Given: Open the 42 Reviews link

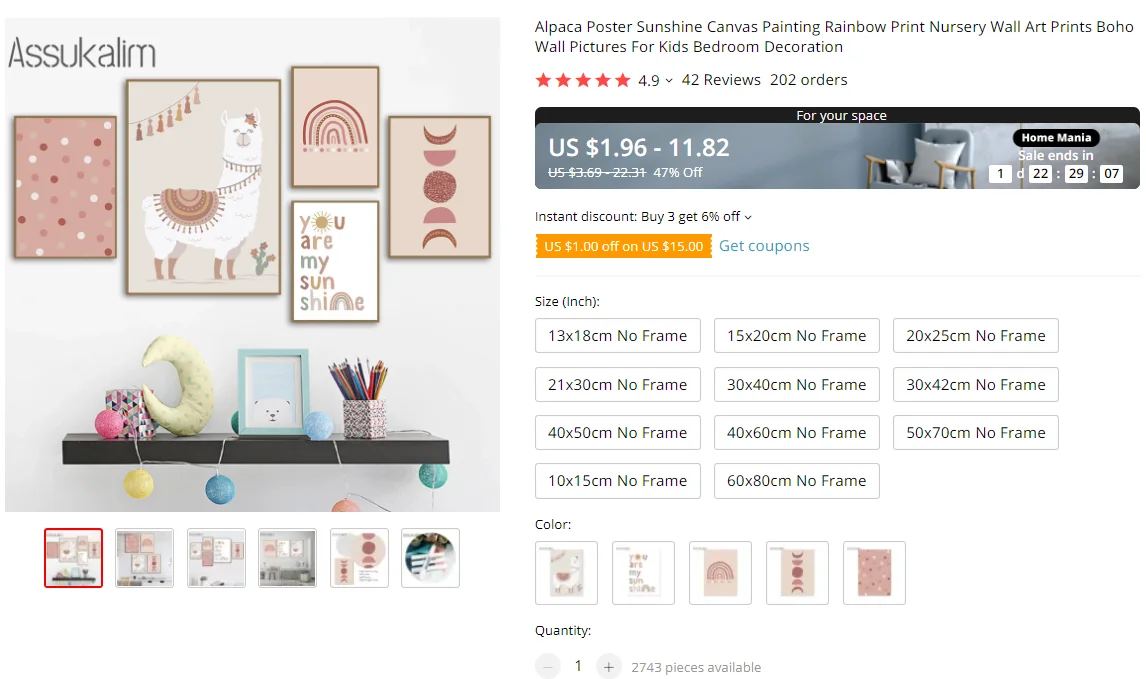Looking at the screenshot, I should (721, 80).
